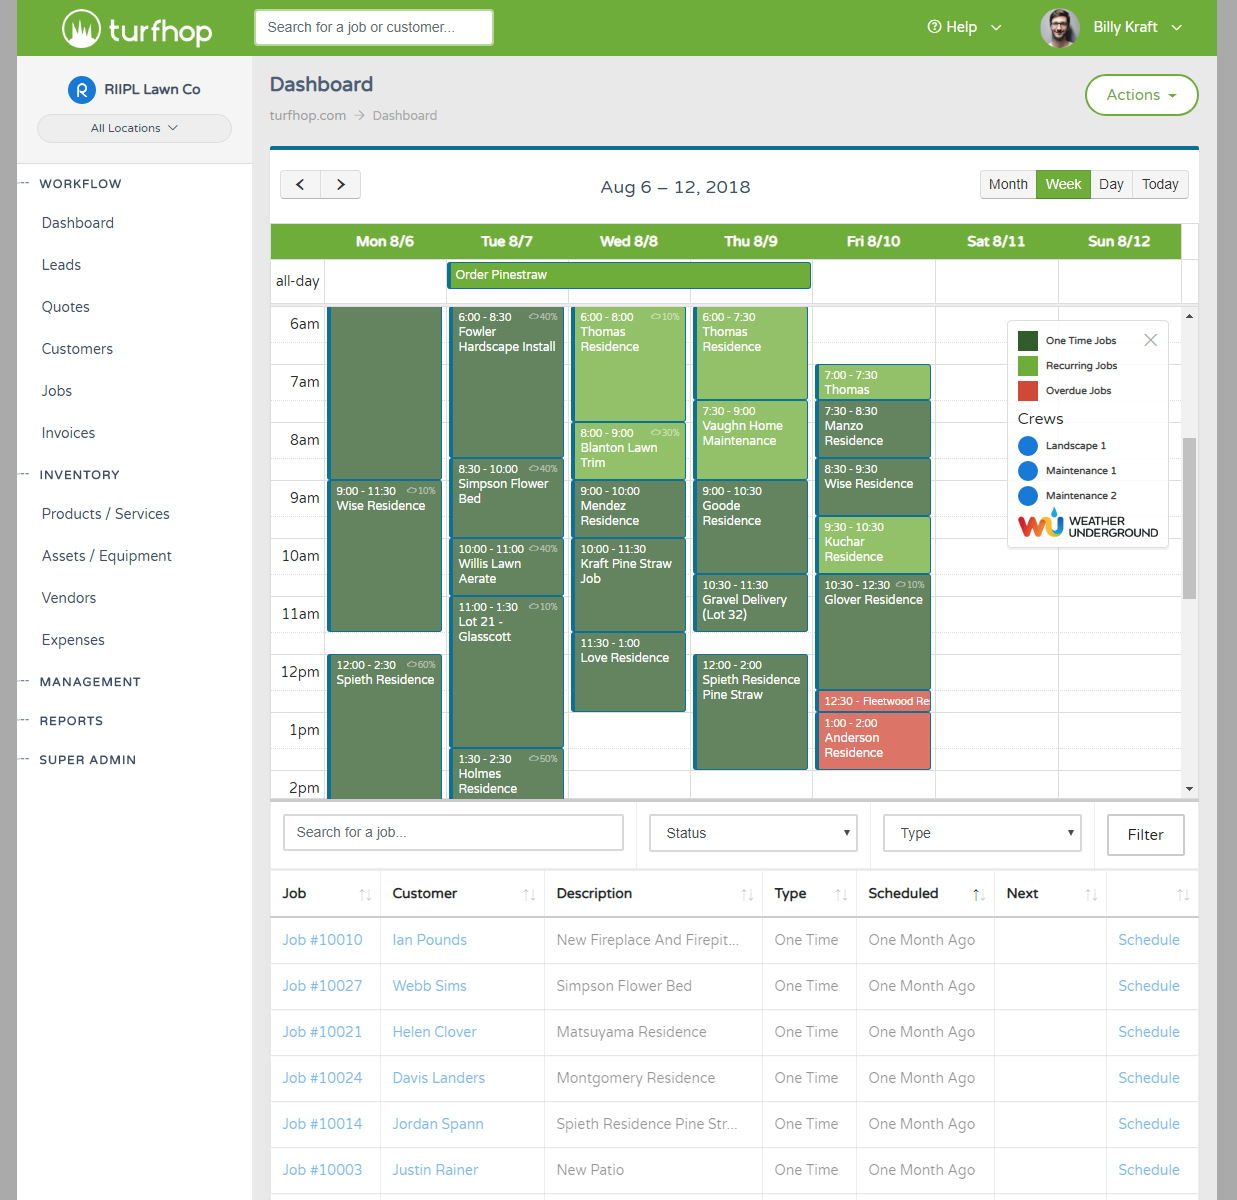Click the Weather Underground logo

click(x=1087, y=523)
